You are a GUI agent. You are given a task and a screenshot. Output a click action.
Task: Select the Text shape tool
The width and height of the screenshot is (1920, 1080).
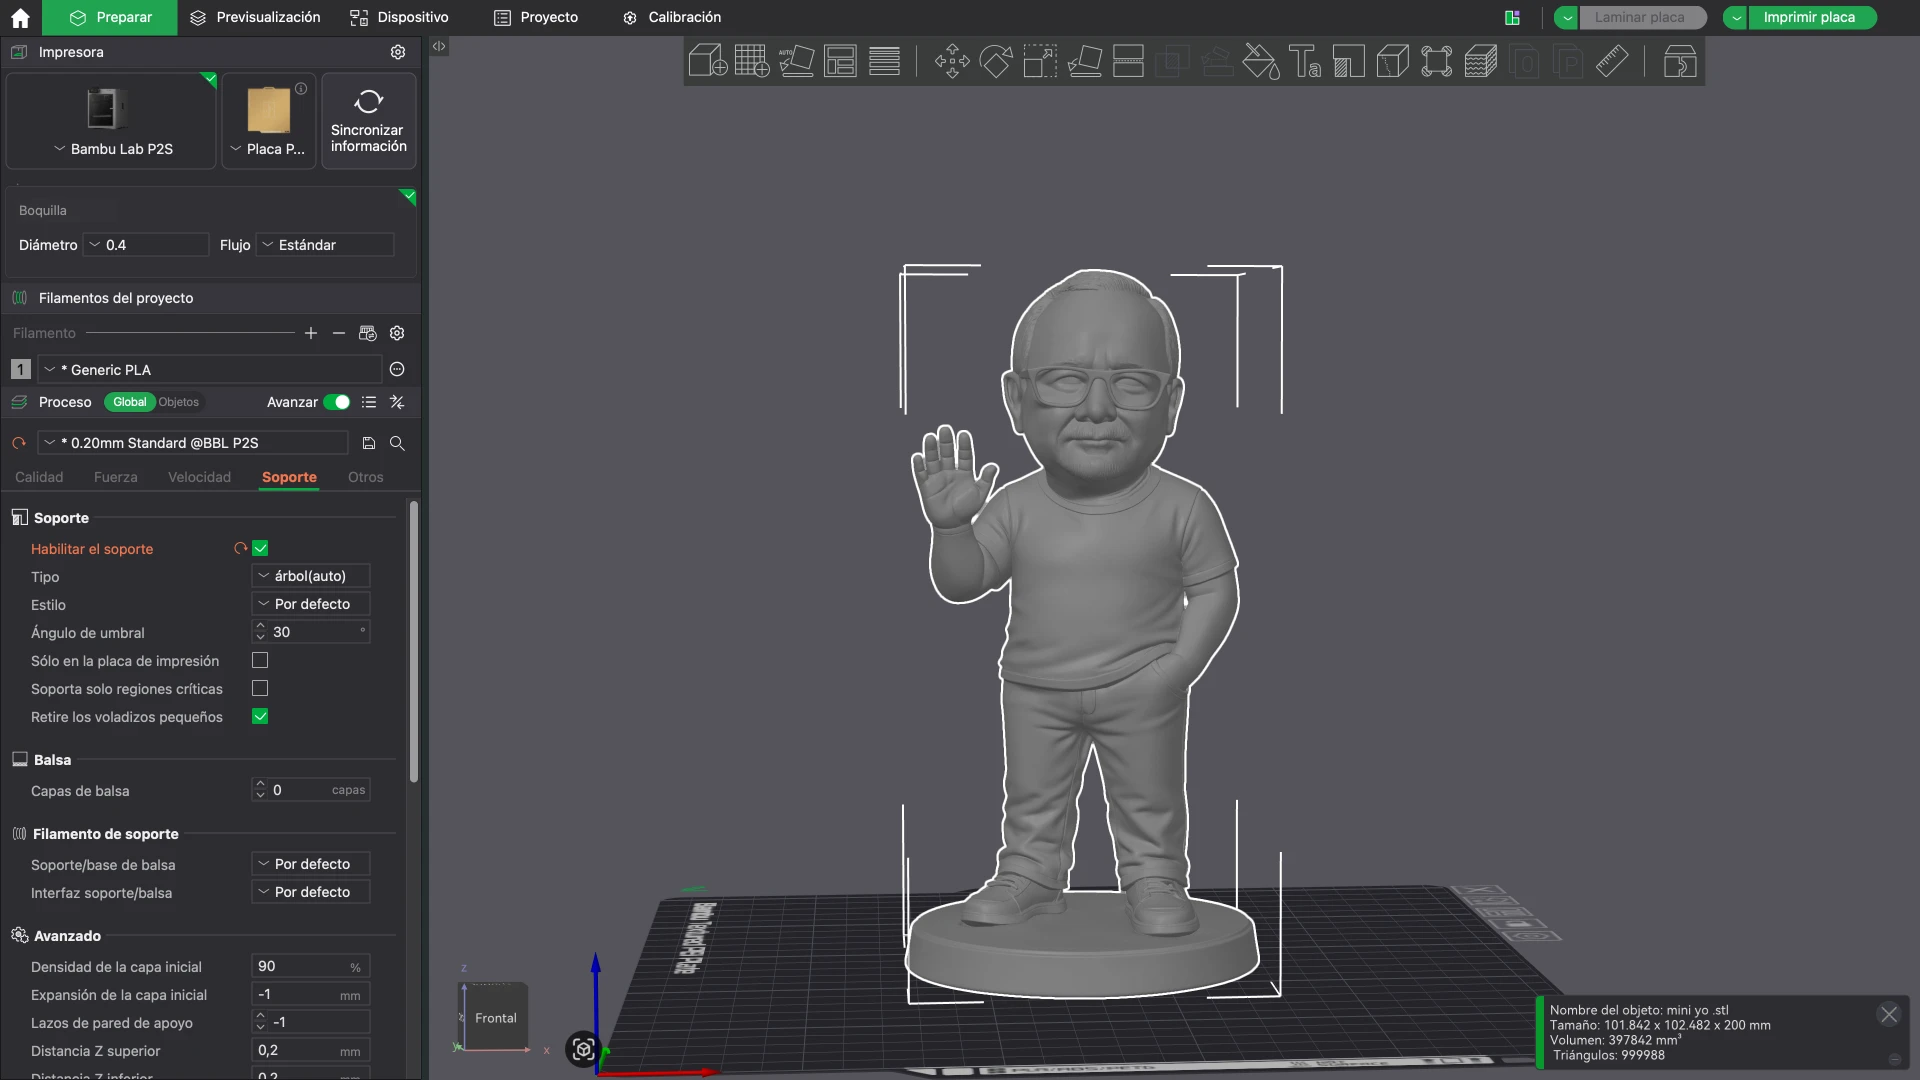pyautogui.click(x=1304, y=61)
